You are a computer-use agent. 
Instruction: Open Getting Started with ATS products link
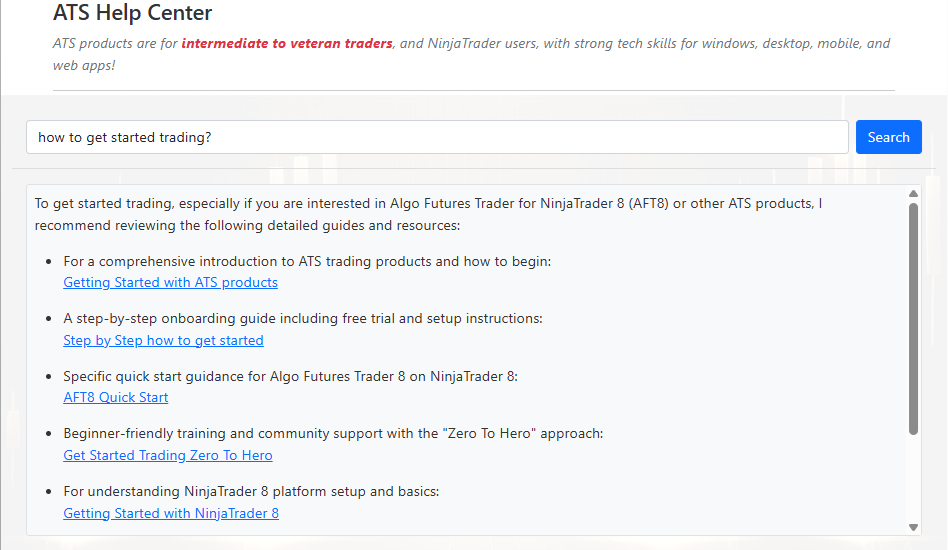(x=170, y=282)
